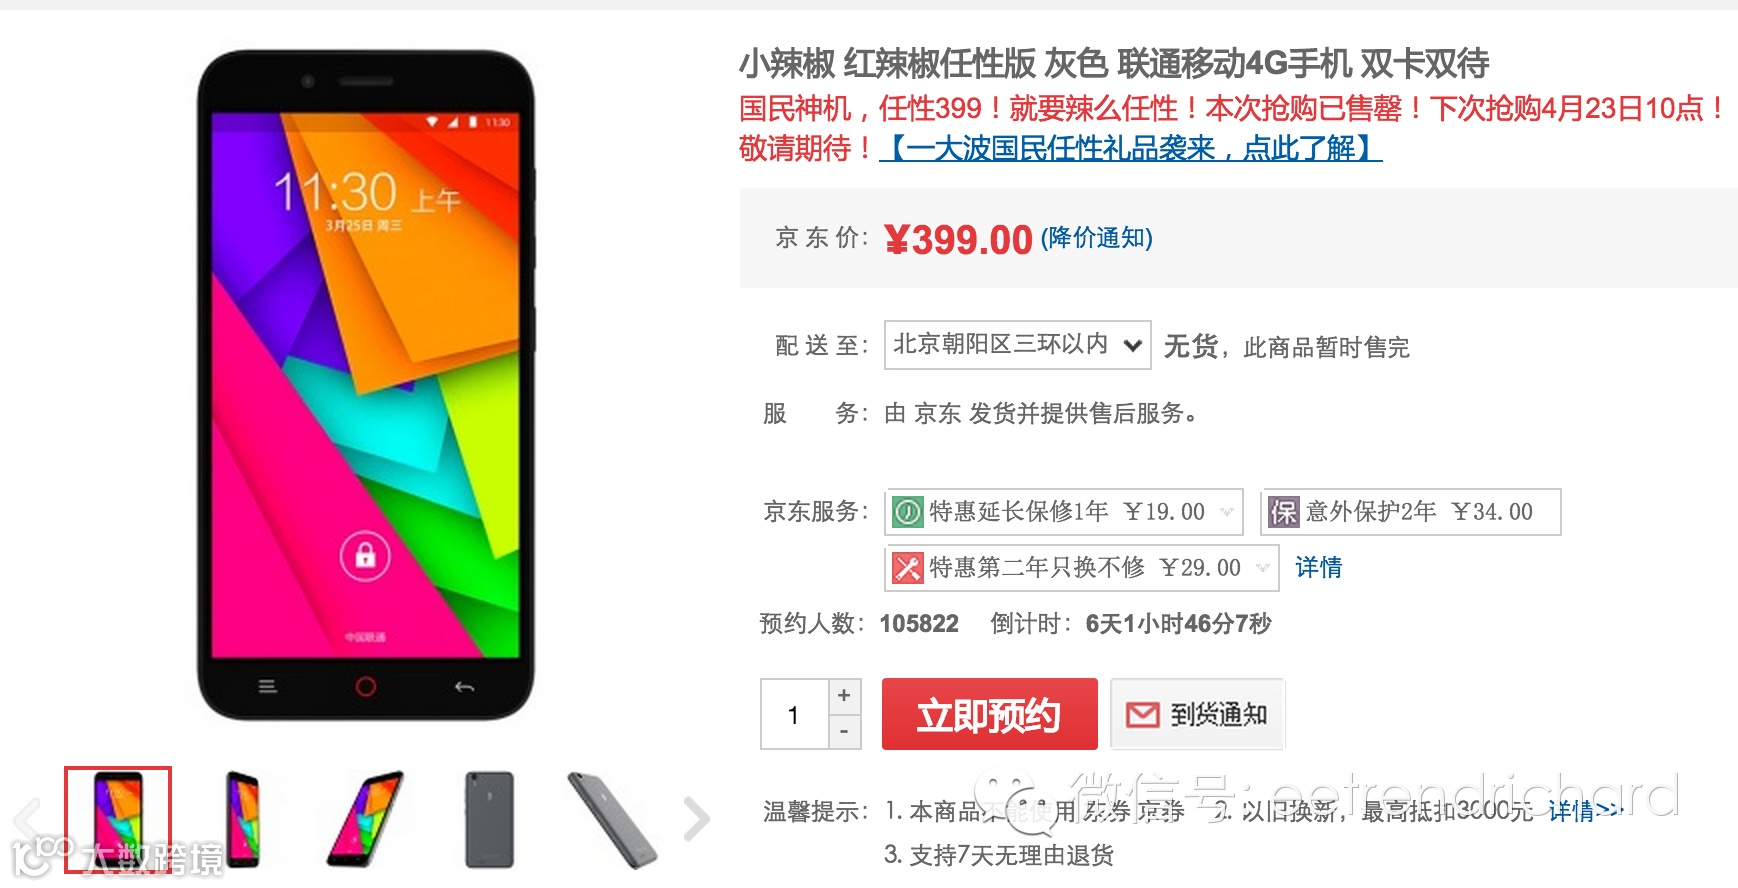Image resolution: width=1738 pixels, height=888 pixels.
Task: Select the angled colorful phone thumbnail
Action: click(365, 819)
